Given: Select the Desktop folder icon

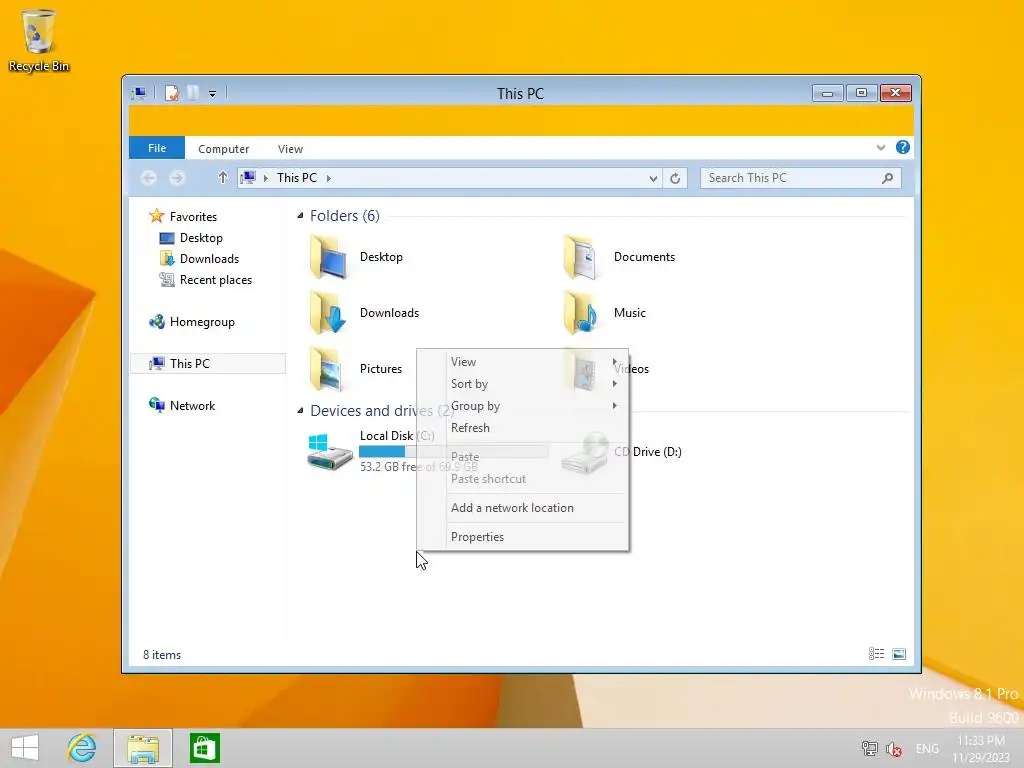Looking at the screenshot, I should pyautogui.click(x=328, y=258).
